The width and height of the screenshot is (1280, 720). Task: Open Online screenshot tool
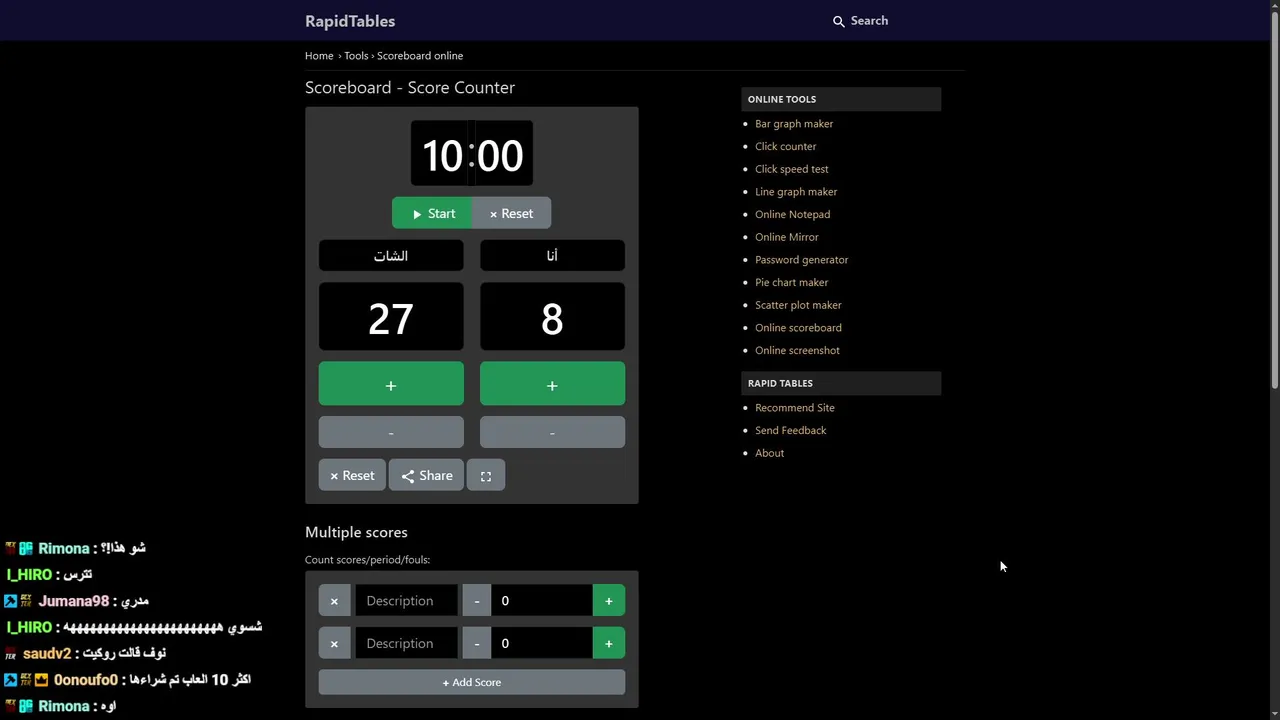click(x=797, y=350)
